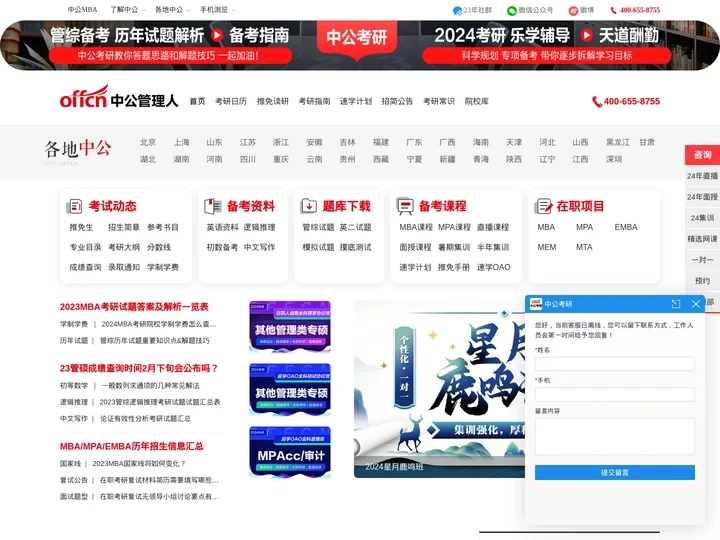Open 24年直播 in right sidebar
The height and width of the screenshot is (540, 720).
point(702,176)
